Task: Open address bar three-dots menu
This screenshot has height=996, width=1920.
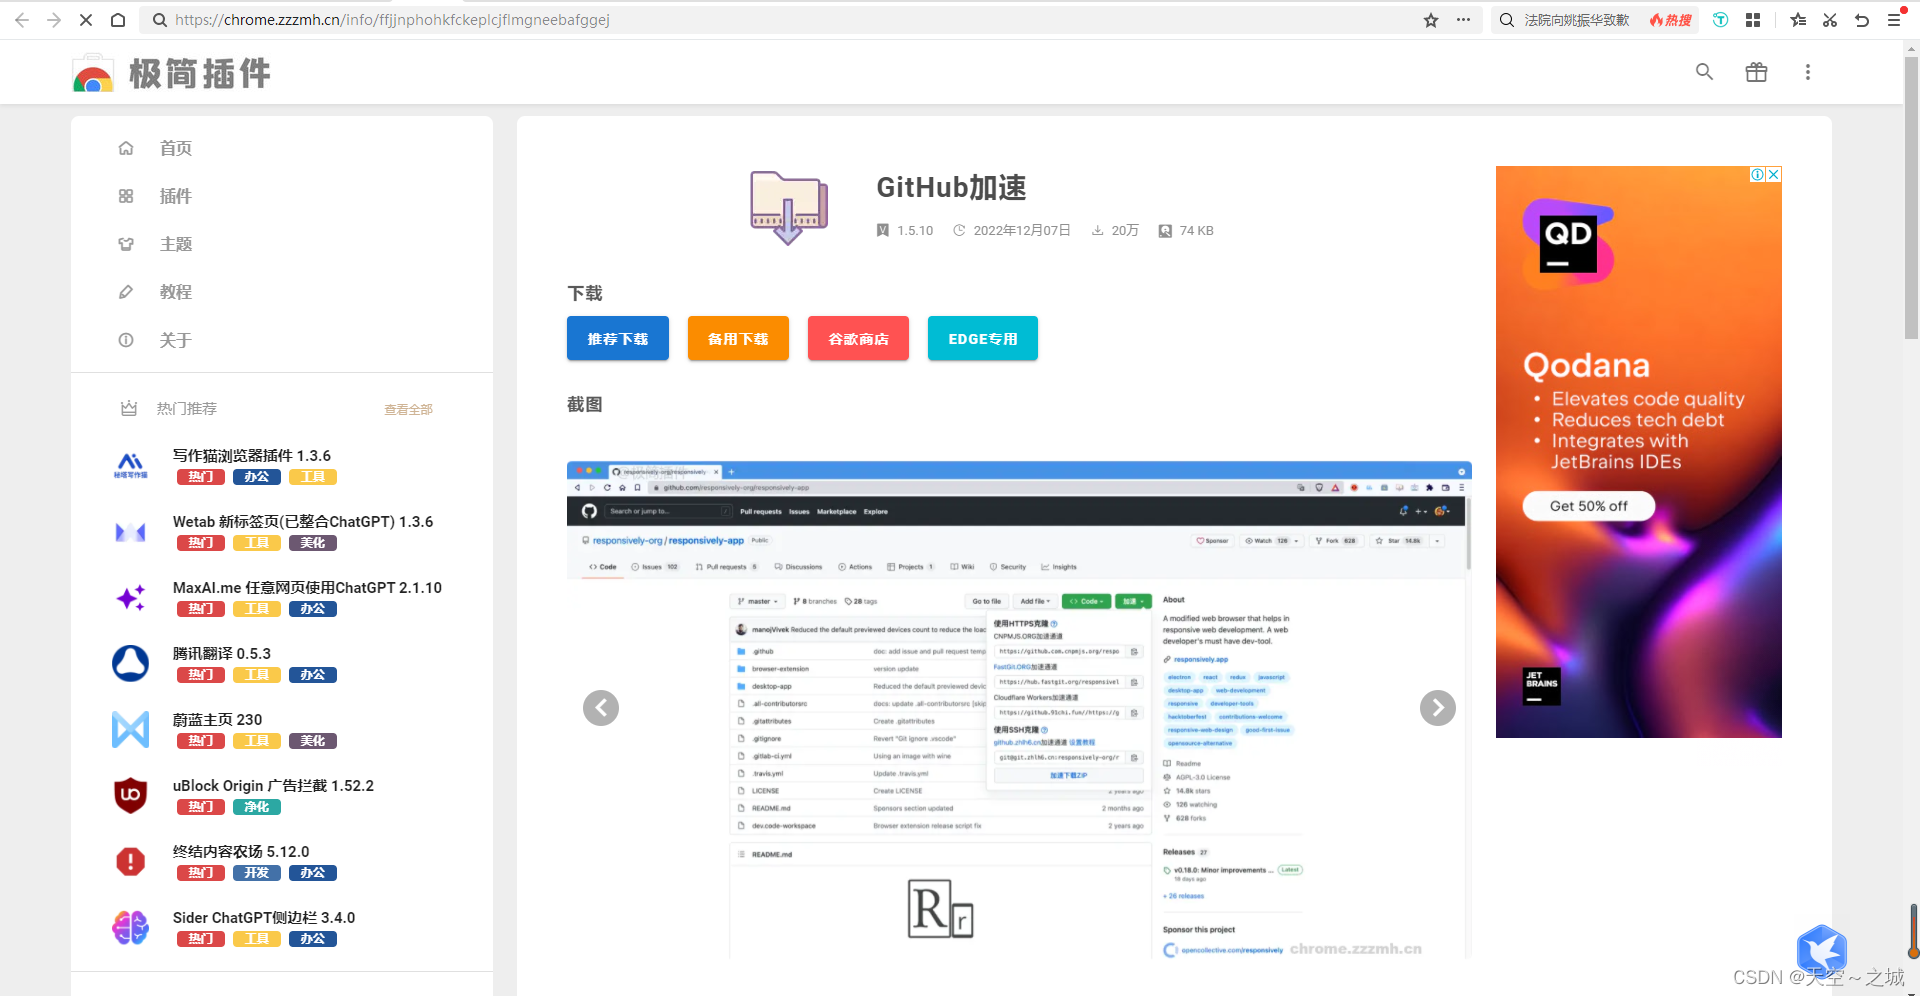Action: point(1463,20)
